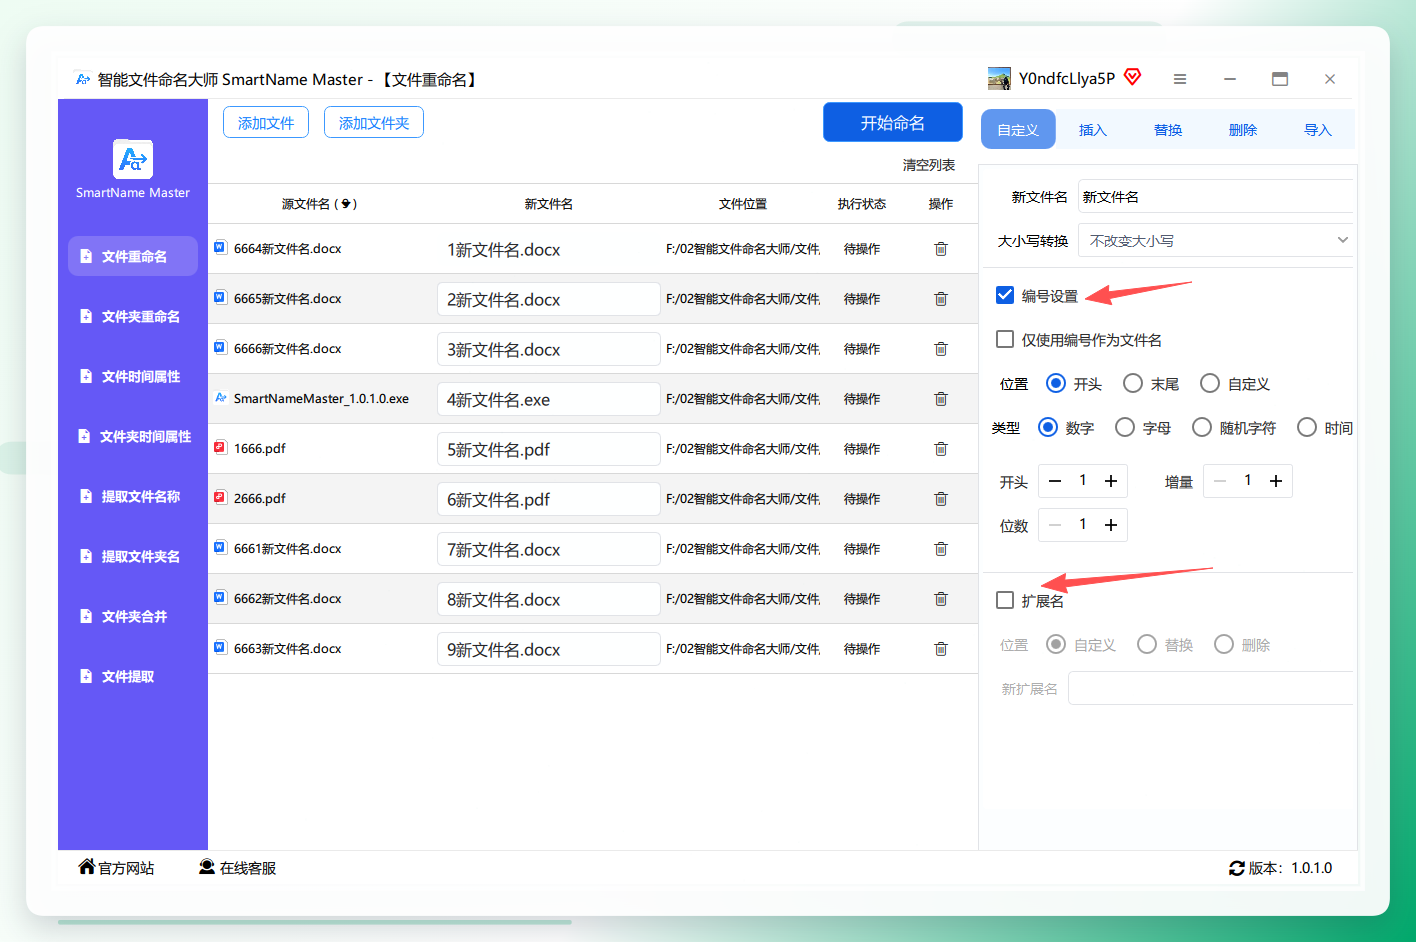
Task: Edit the new name field 4新文件名.exe
Action: pyautogui.click(x=549, y=399)
